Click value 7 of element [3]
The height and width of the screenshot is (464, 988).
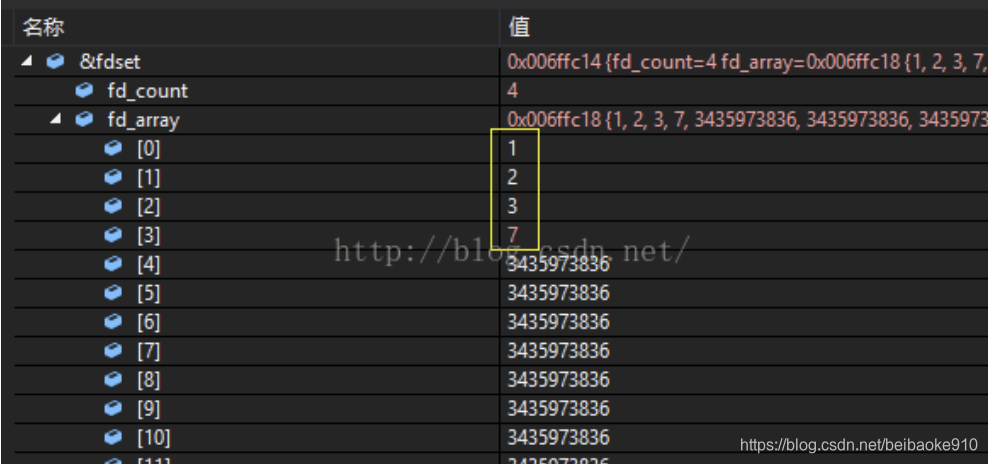click(x=512, y=235)
